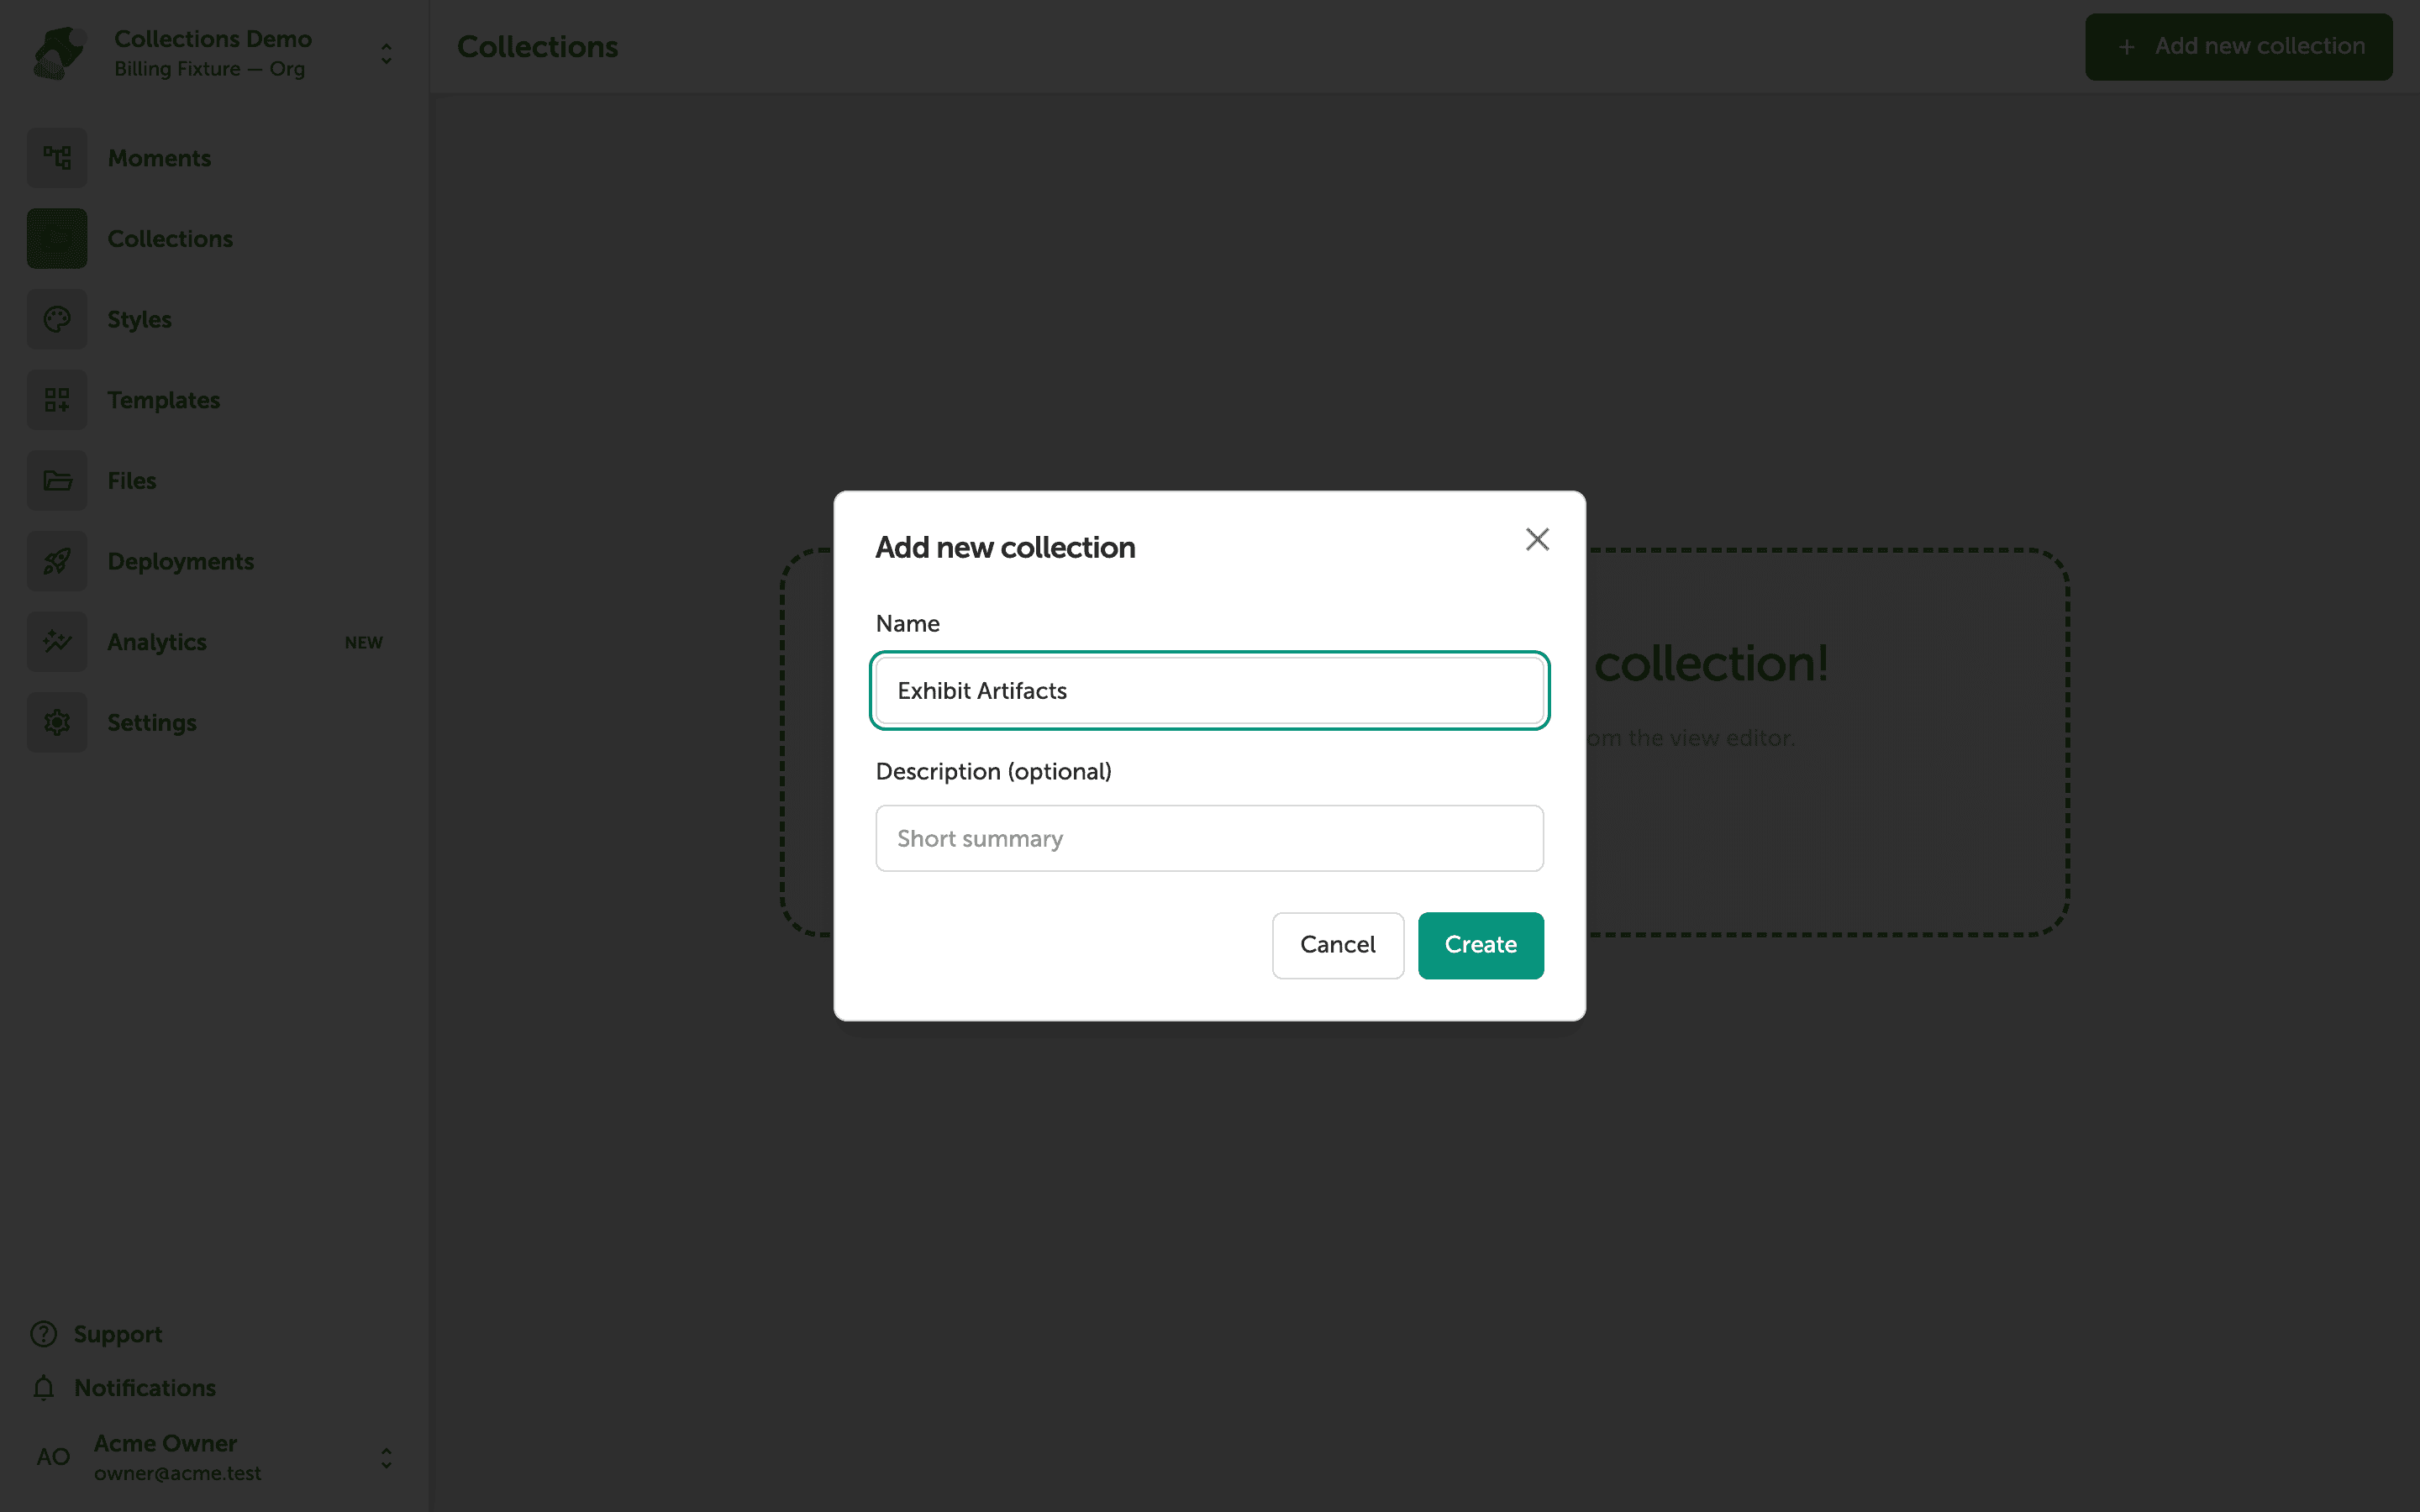Screen dimensions: 2420x1512
Task: Click the Billing Fixture — Org subtitle
Action: point(209,69)
